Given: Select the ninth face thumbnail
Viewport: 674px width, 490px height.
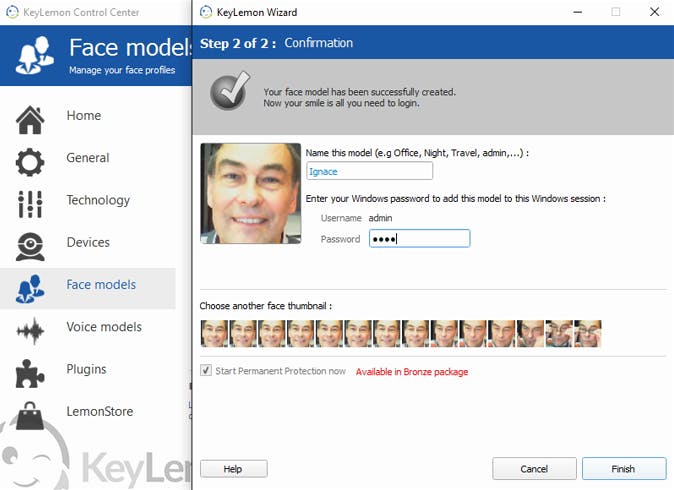Looking at the screenshot, I should [x=444, y=334].
